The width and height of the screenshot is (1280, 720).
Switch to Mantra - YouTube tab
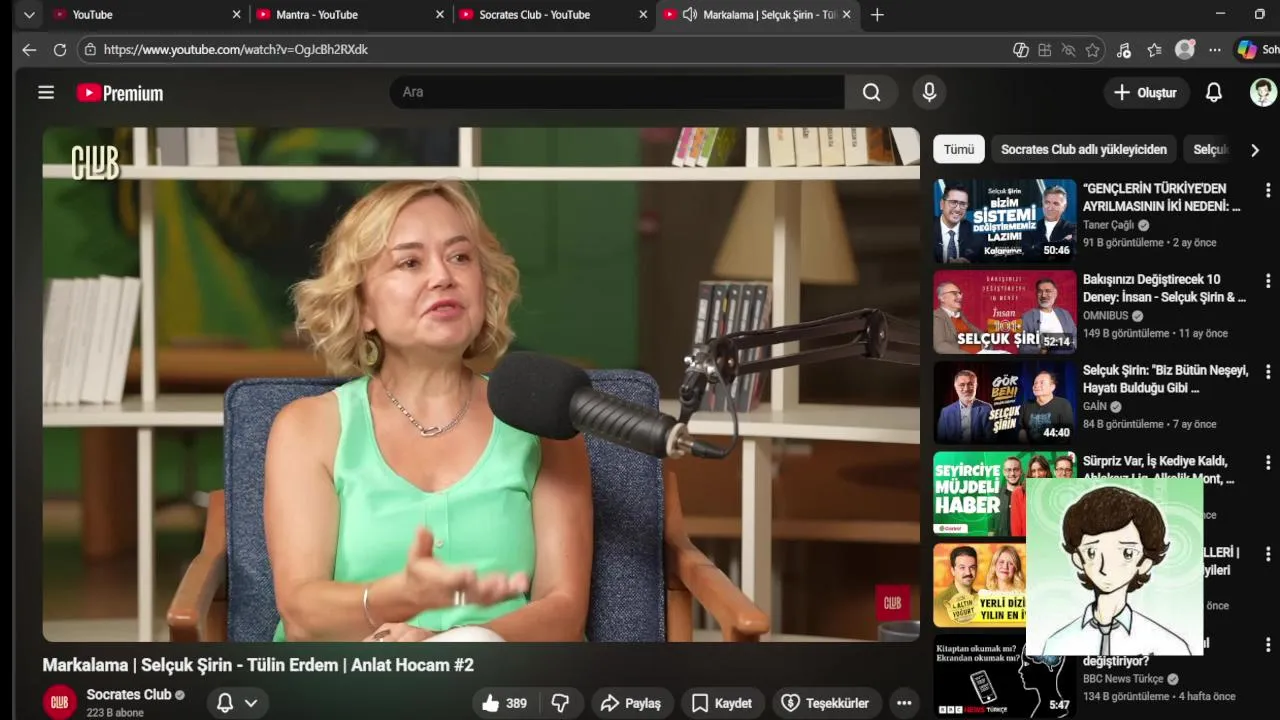coord(349,15)
